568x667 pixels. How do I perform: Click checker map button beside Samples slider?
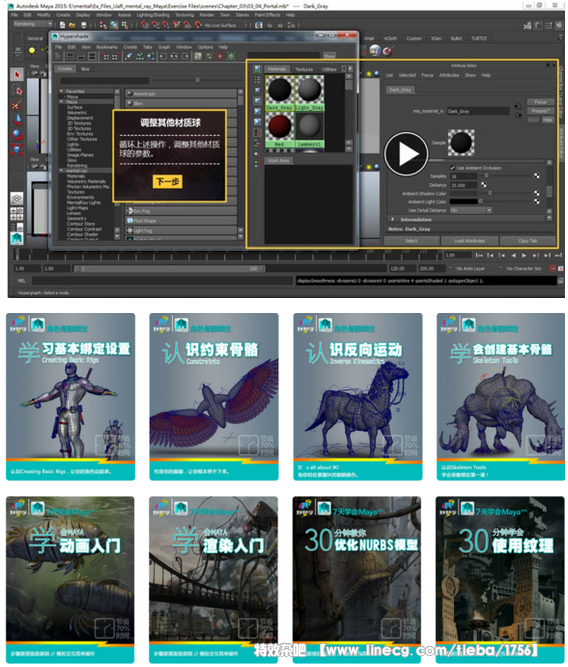(537, 176)
